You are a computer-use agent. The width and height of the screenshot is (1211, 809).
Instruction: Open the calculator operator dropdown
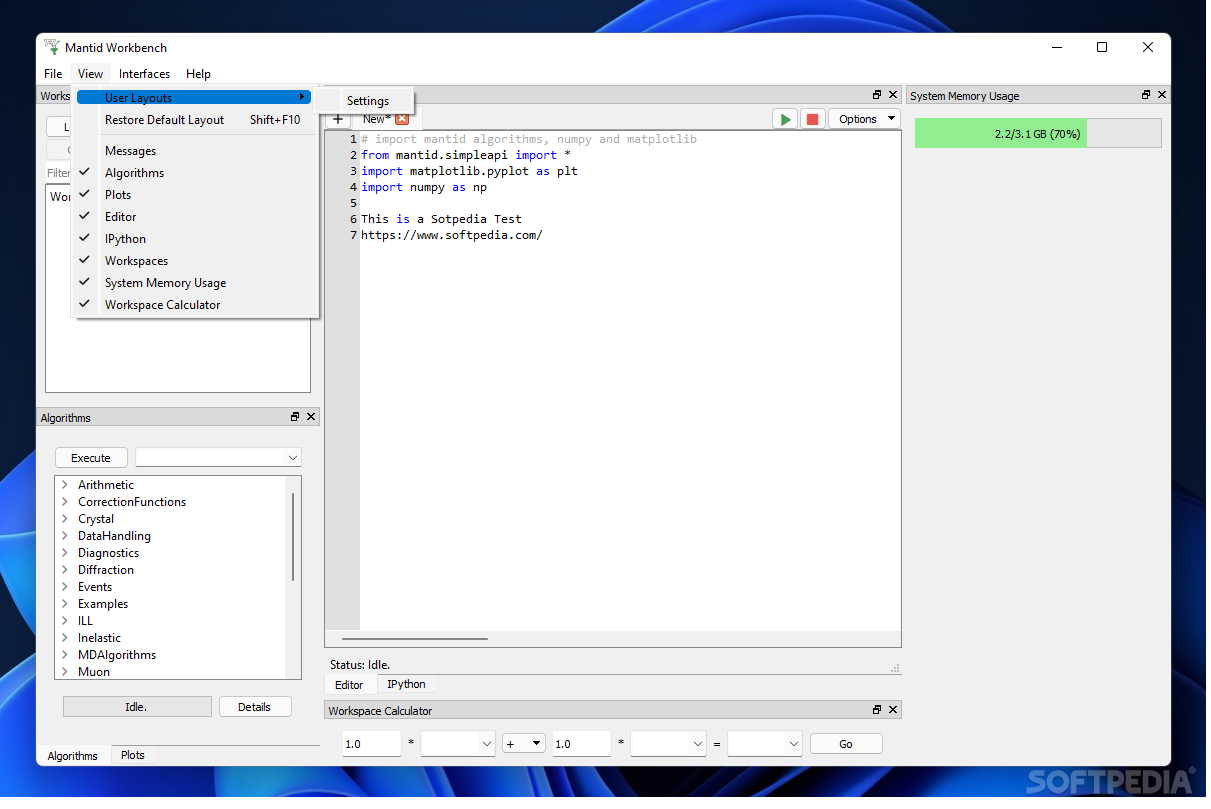[x=524, y=744]
